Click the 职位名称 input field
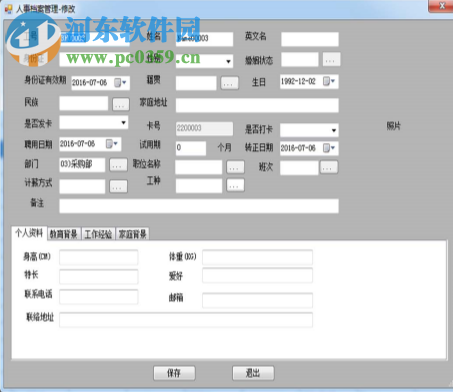The image size is (453, 392). point(199,167)
